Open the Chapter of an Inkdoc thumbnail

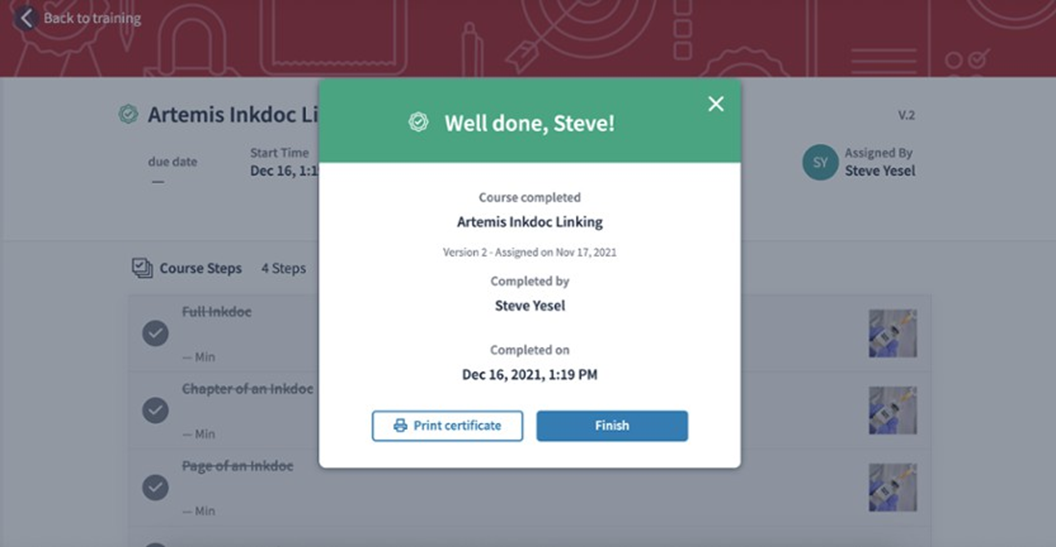coord(892,410)
